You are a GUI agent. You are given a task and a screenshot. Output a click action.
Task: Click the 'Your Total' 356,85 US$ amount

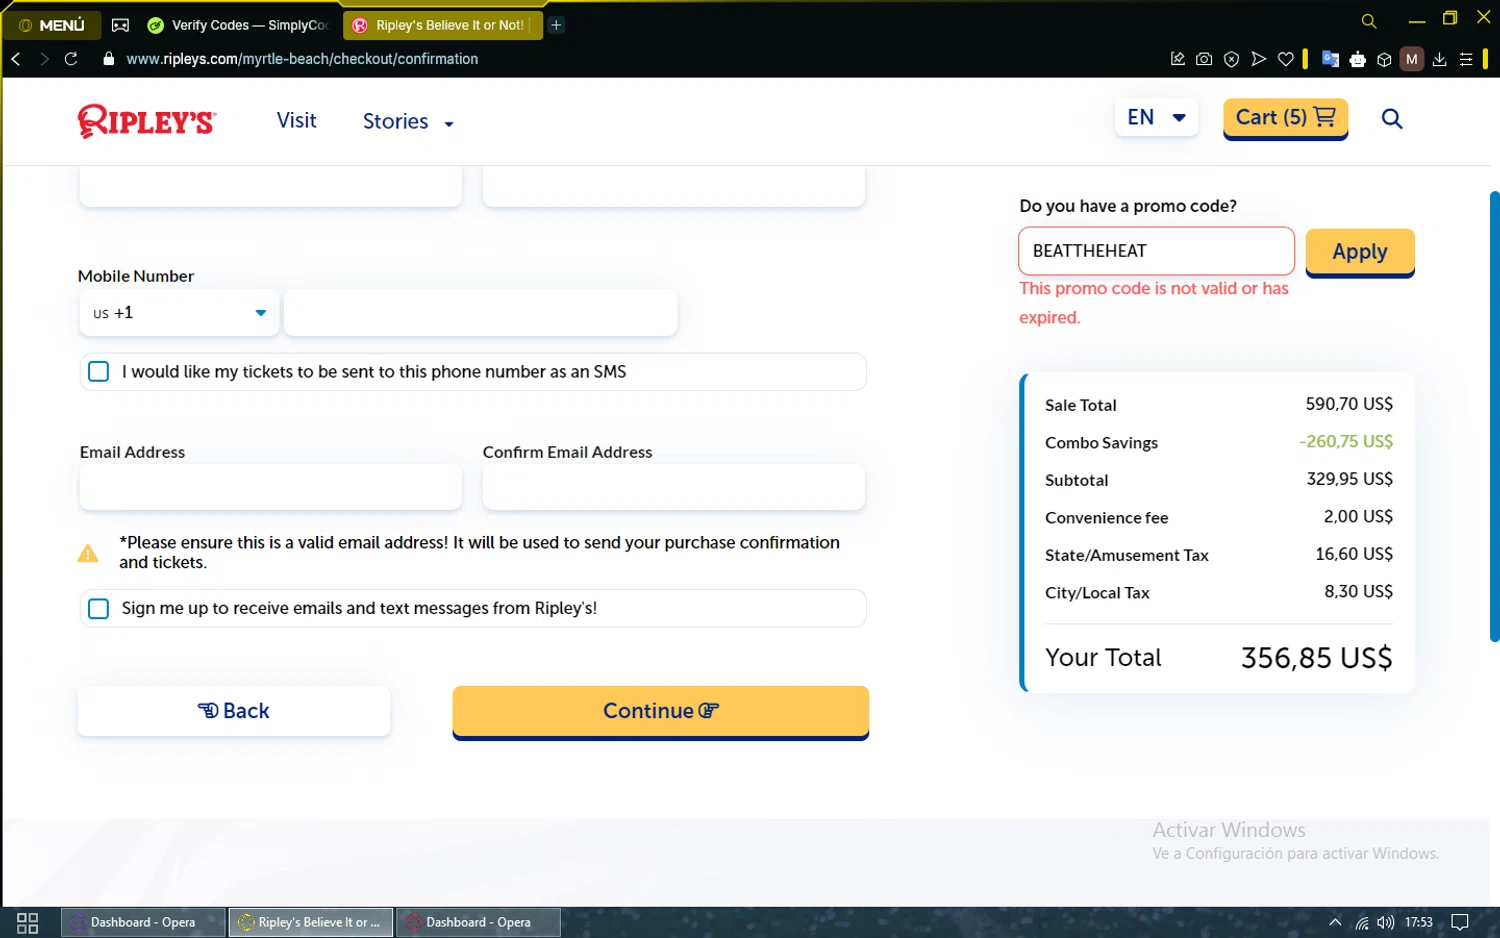coord(1316,658)
